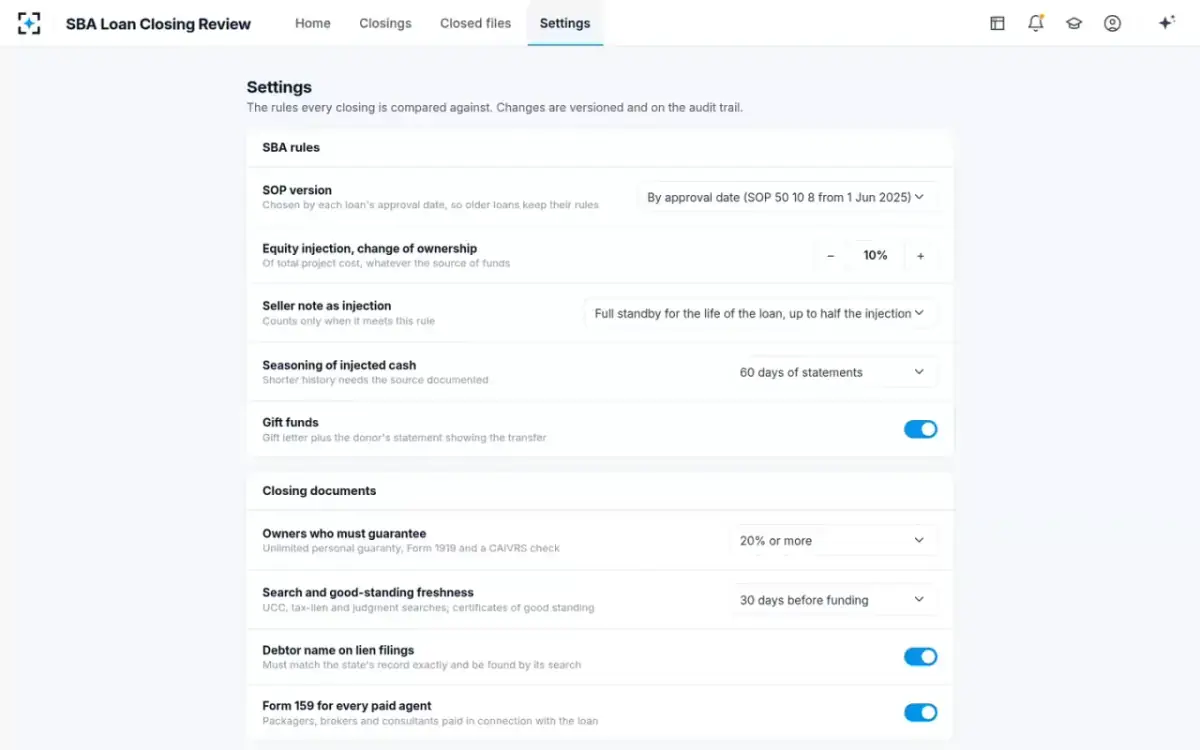Increase equity injection percentage

coord(921,256)
